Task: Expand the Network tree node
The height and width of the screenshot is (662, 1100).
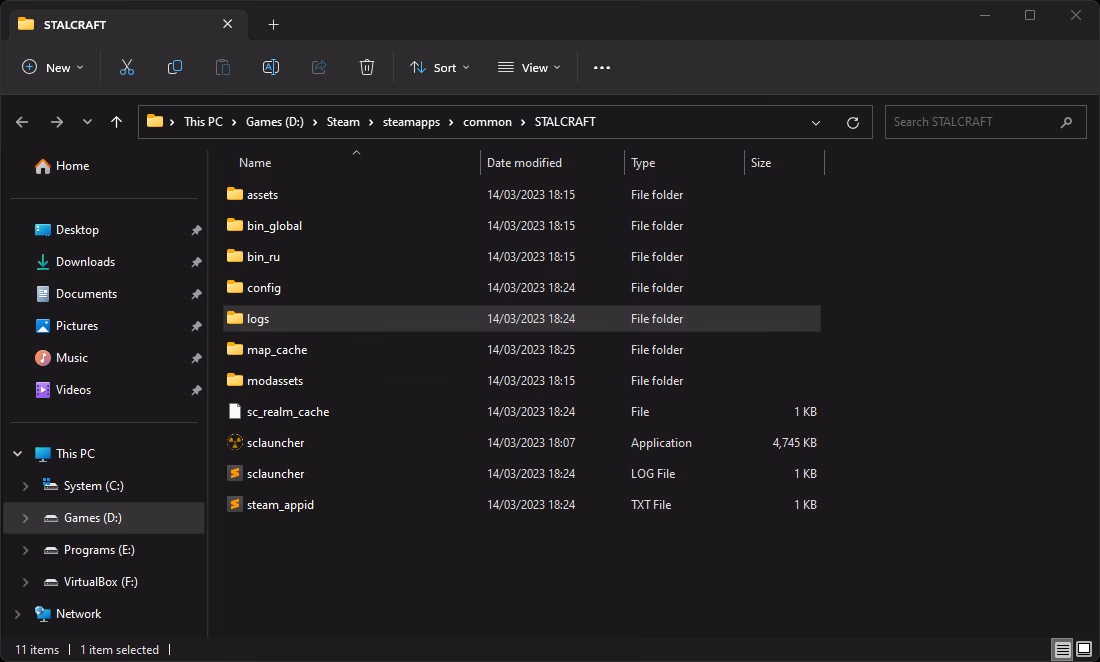Action: [x=18, y=614]
